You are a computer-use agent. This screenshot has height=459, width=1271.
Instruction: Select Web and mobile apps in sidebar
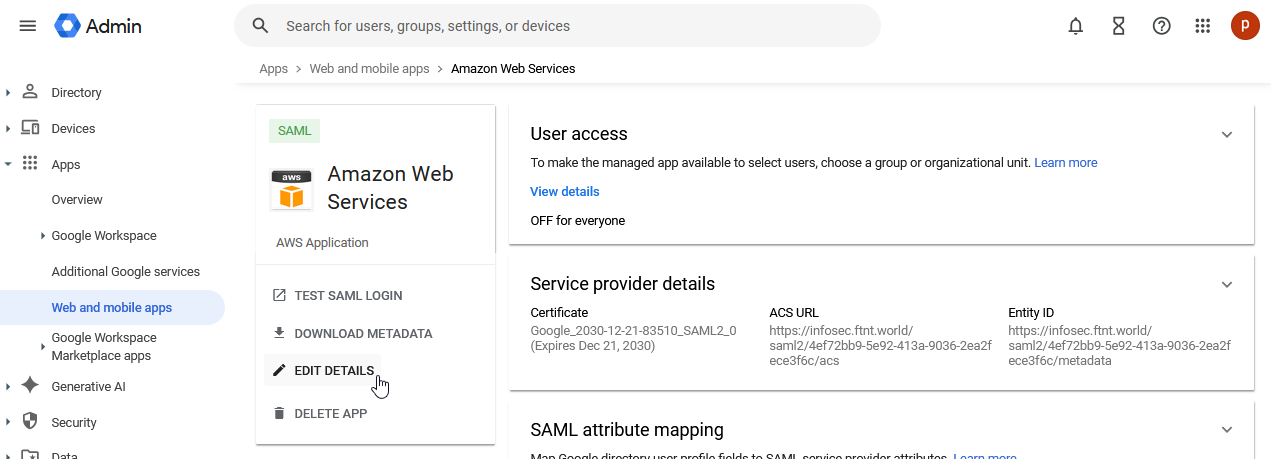[x=112, y=308]
